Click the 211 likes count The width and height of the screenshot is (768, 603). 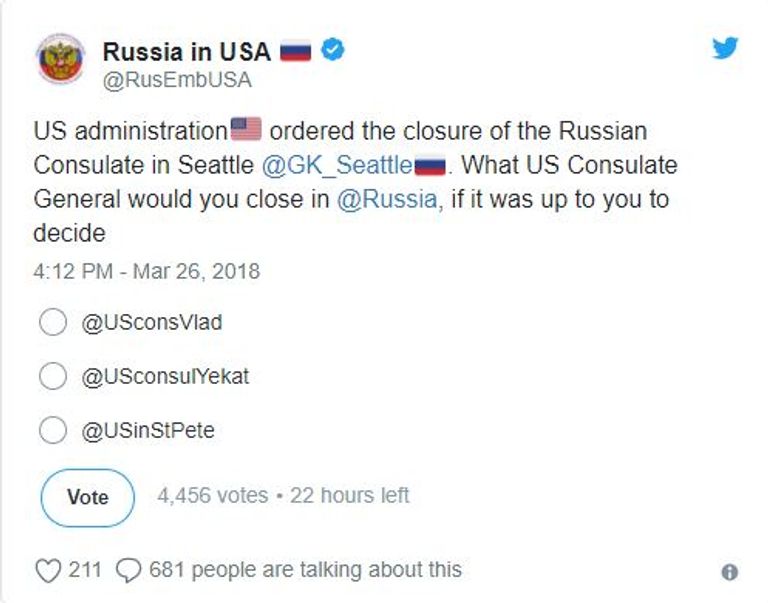[85, 570]
